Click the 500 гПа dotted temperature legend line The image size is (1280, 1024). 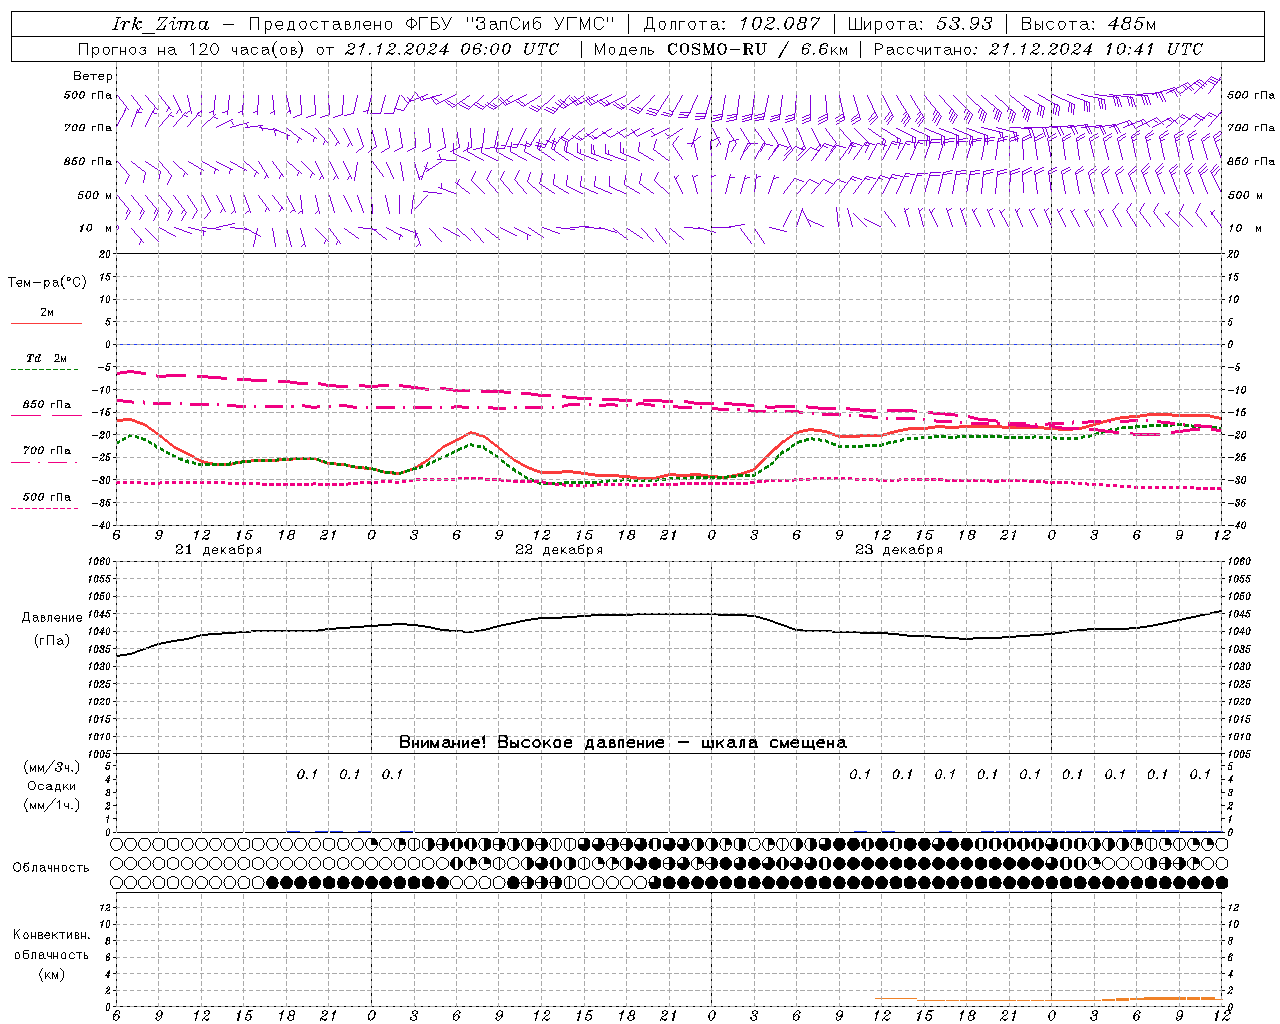[44, 509]
